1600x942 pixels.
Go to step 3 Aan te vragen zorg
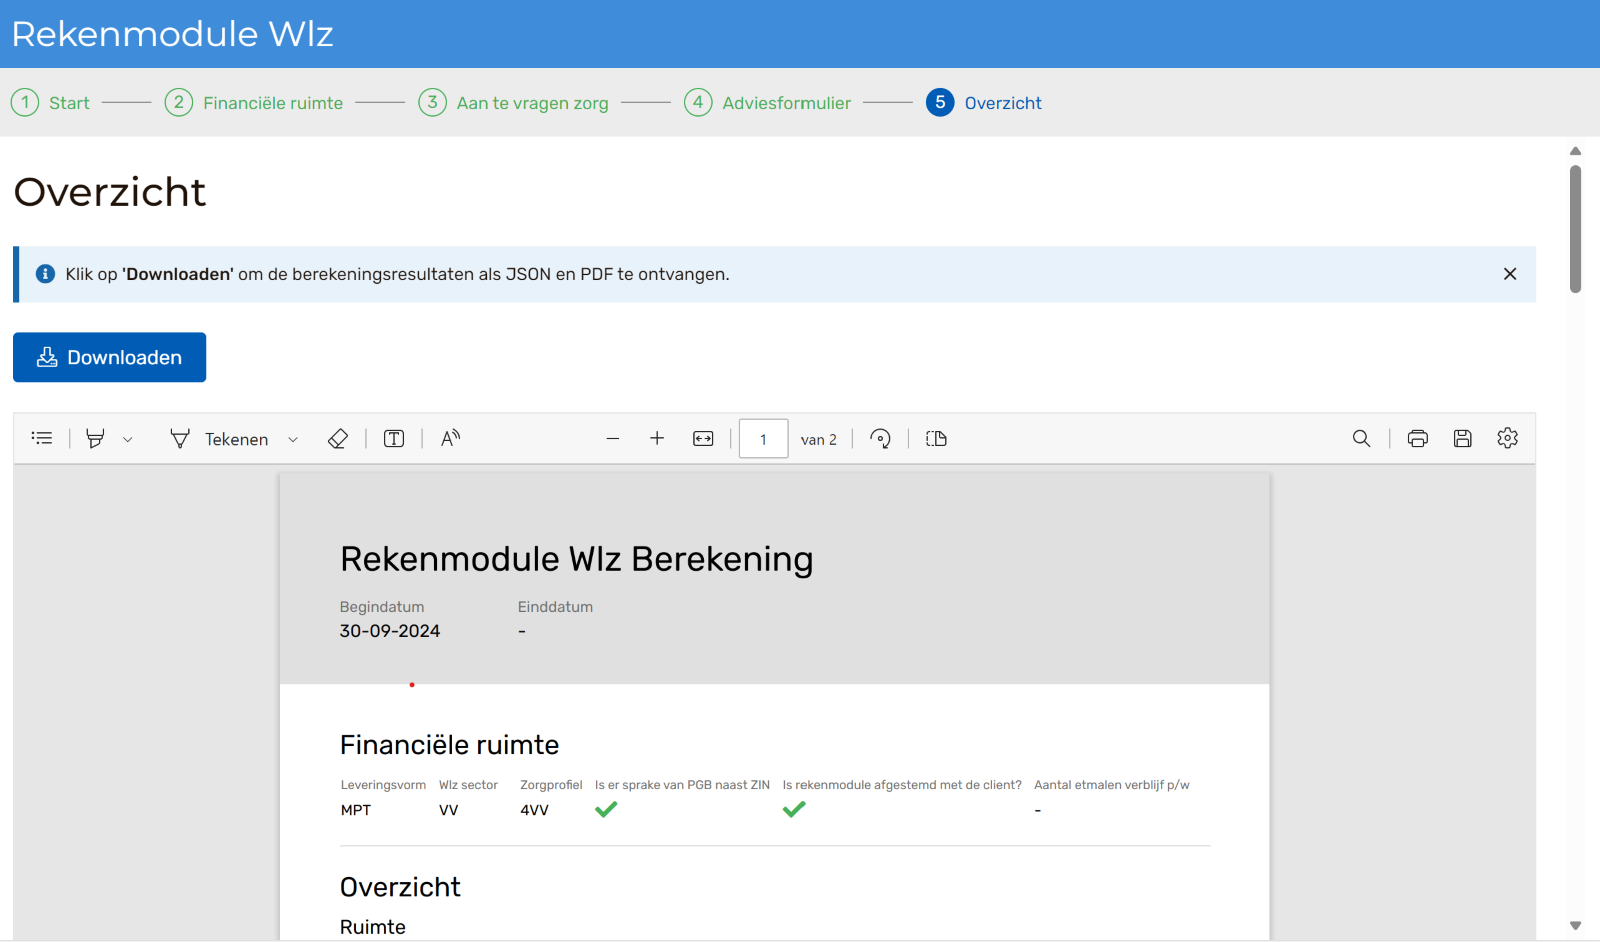[x=514, y=102]
